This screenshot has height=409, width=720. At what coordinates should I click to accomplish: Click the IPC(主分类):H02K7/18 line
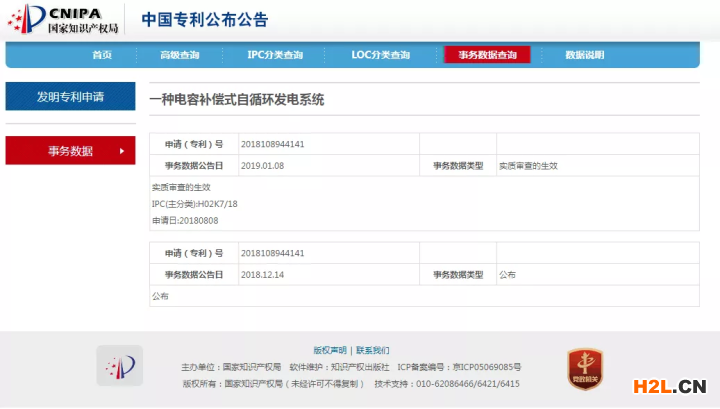coord(195,204)
